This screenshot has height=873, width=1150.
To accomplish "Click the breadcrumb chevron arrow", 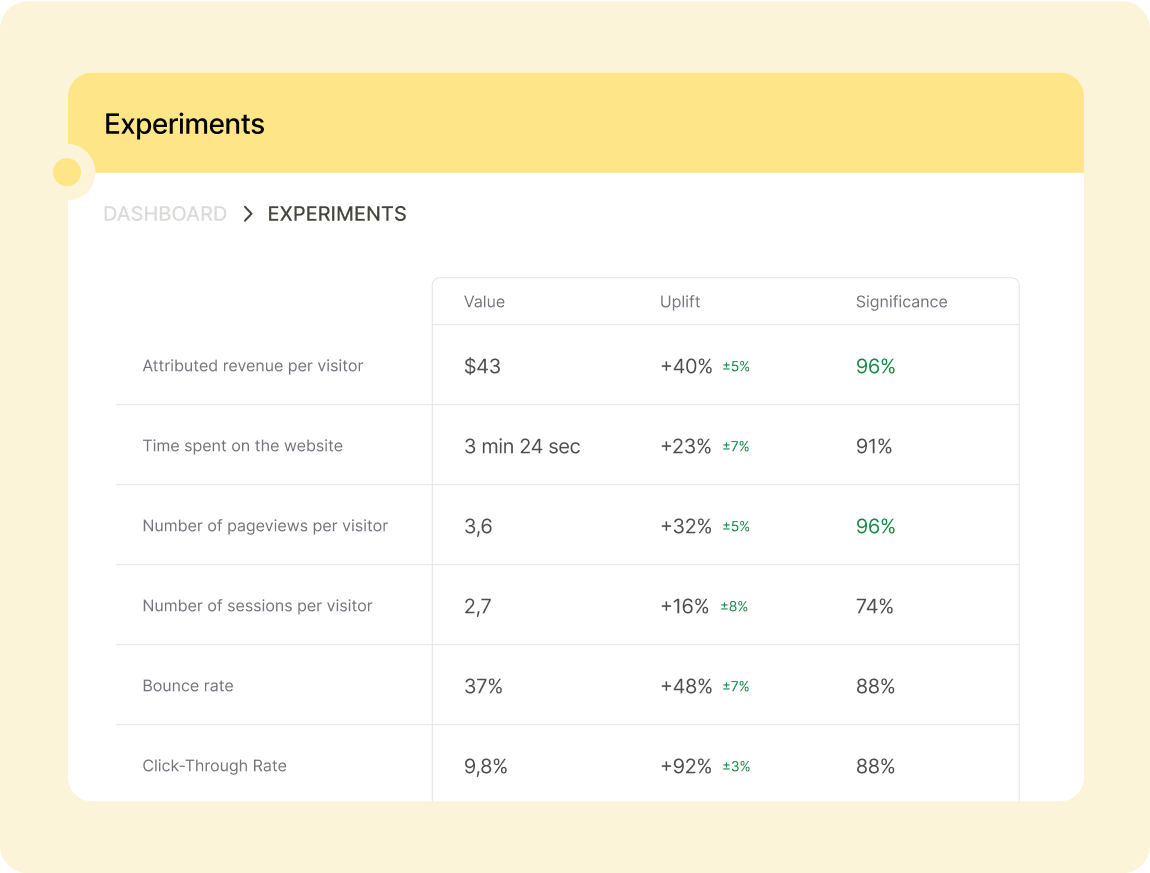I will pos(248,214).
